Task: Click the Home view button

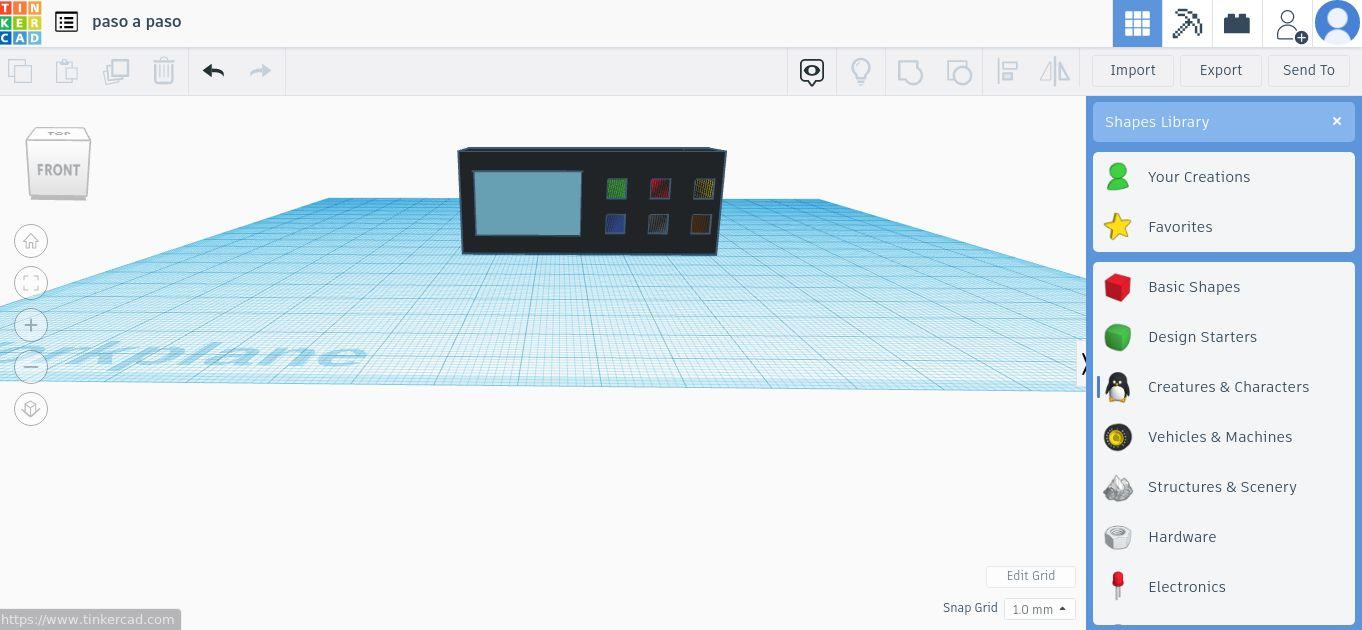Action: pos(31,241)
